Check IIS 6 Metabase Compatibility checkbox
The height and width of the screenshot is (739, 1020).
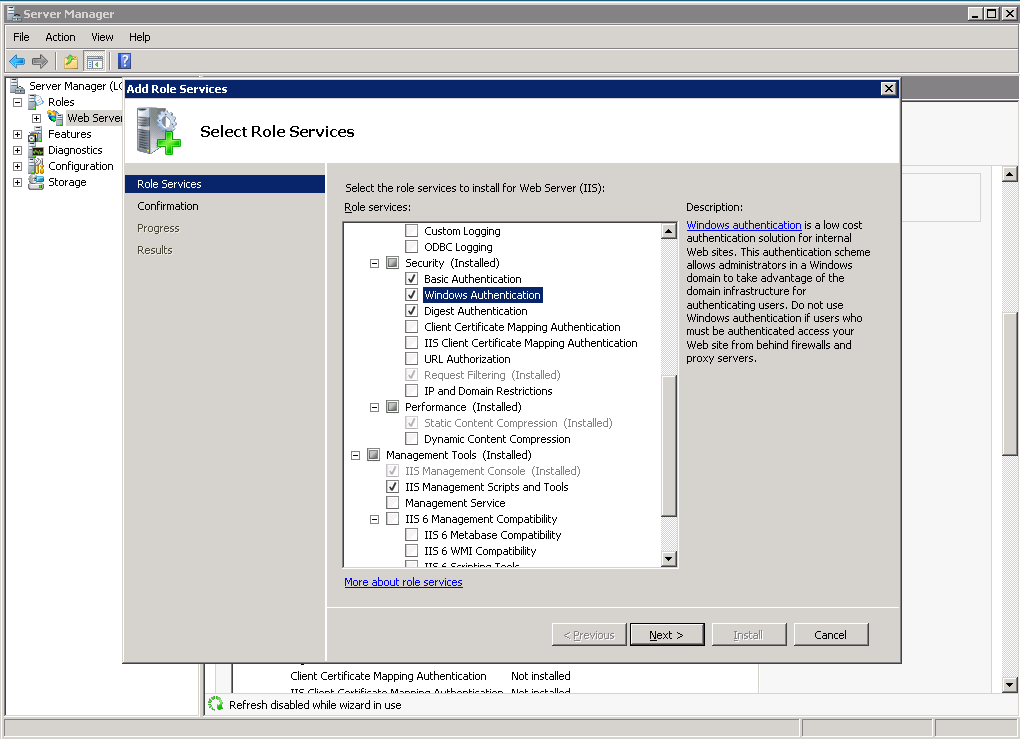click(411, 535)
